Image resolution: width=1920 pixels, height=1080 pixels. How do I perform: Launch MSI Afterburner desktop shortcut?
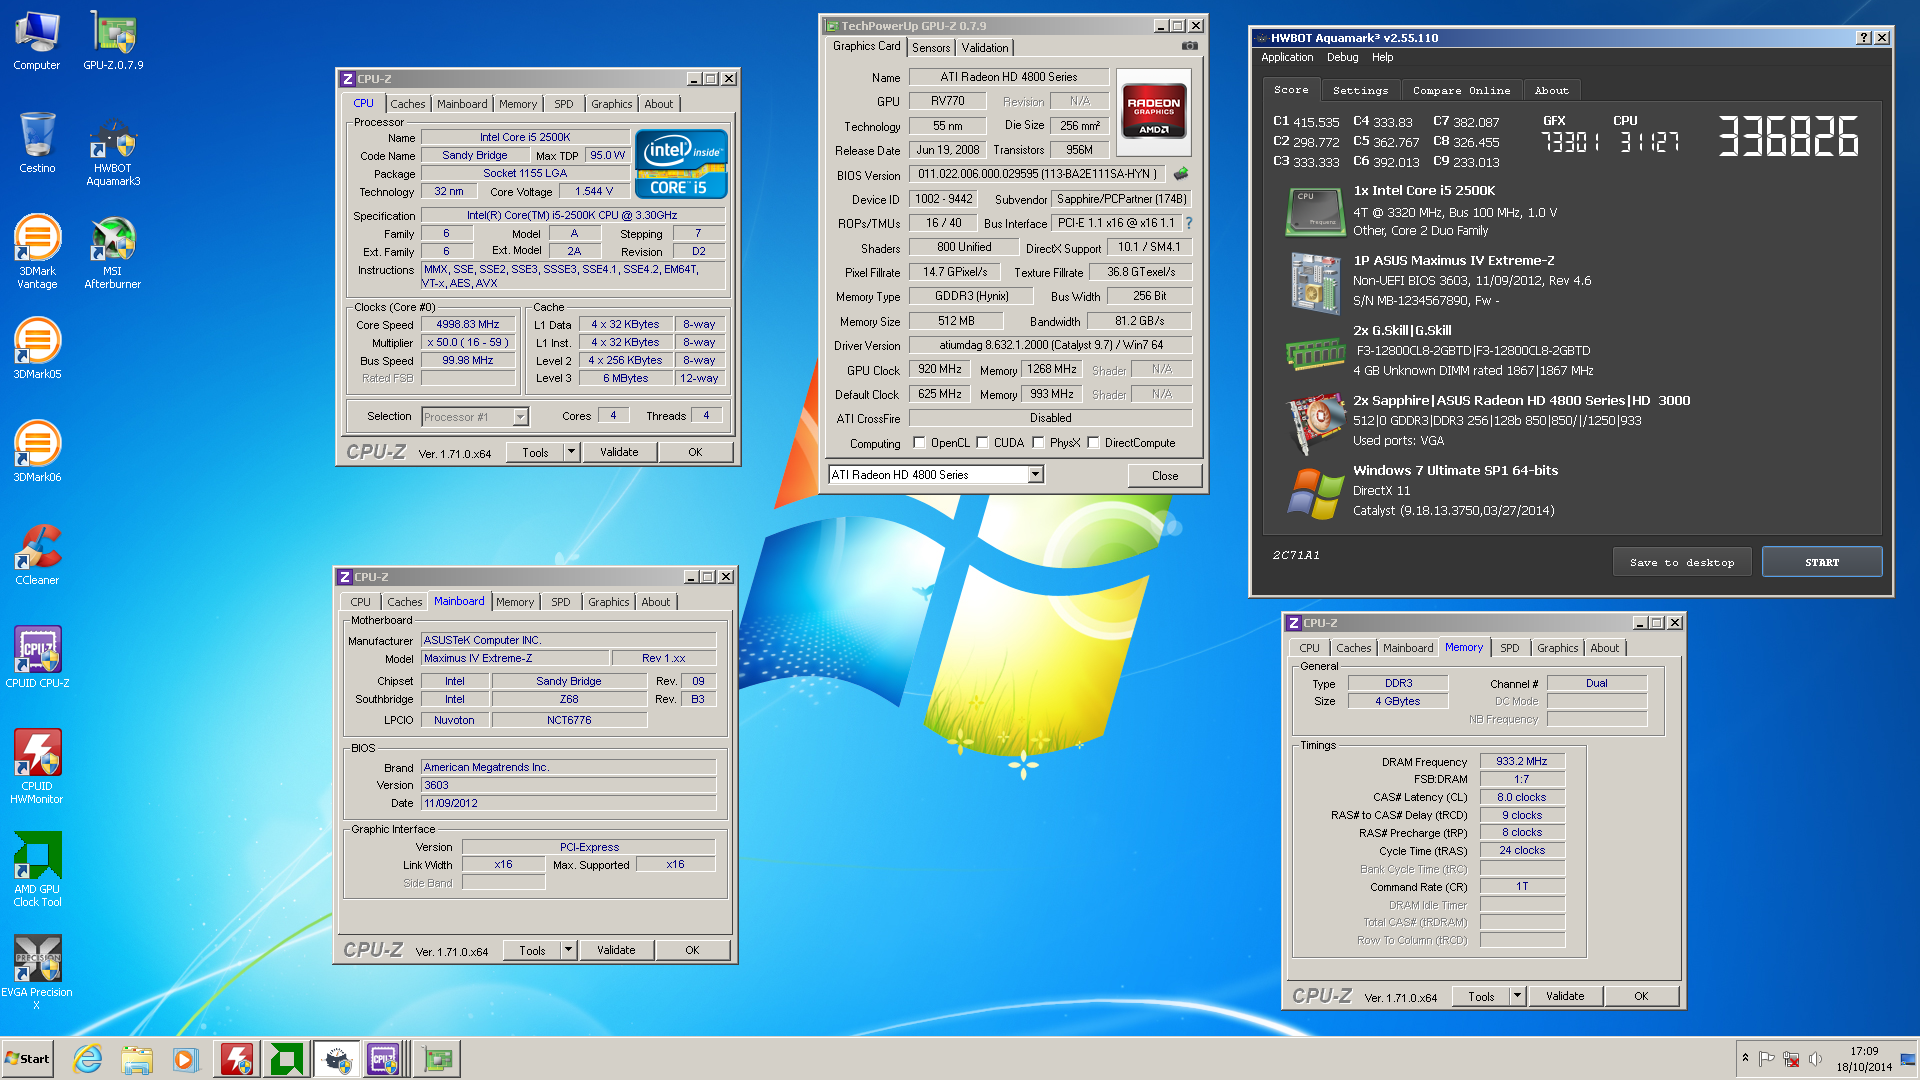pos(113,252)
